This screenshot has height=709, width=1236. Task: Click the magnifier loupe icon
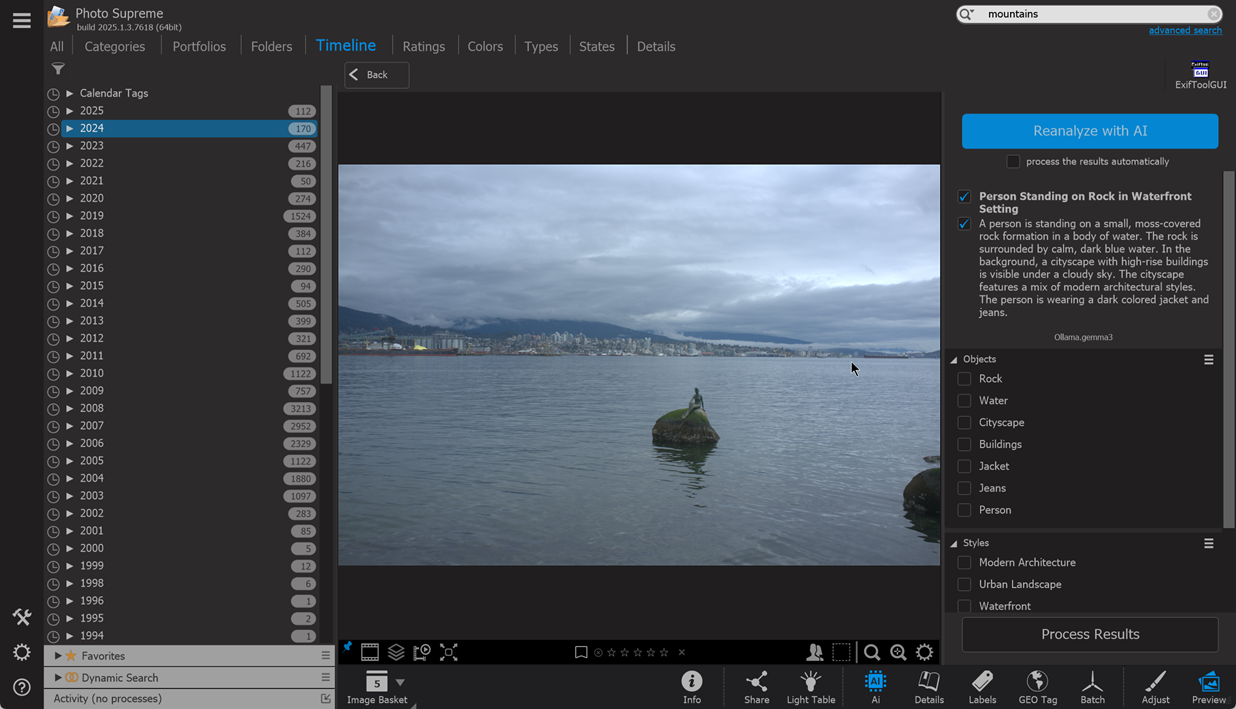(872, 652)
